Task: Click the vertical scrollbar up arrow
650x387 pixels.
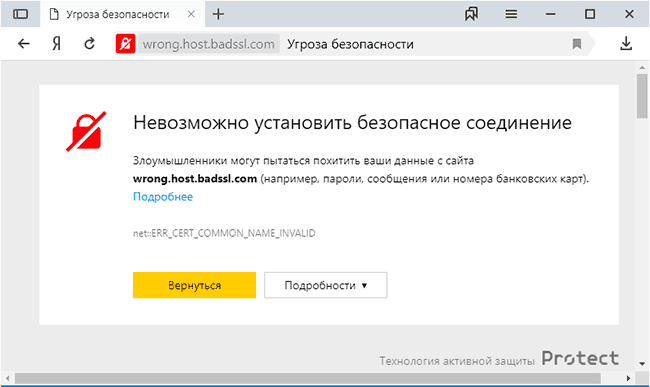Action: (x=642, y=68)
